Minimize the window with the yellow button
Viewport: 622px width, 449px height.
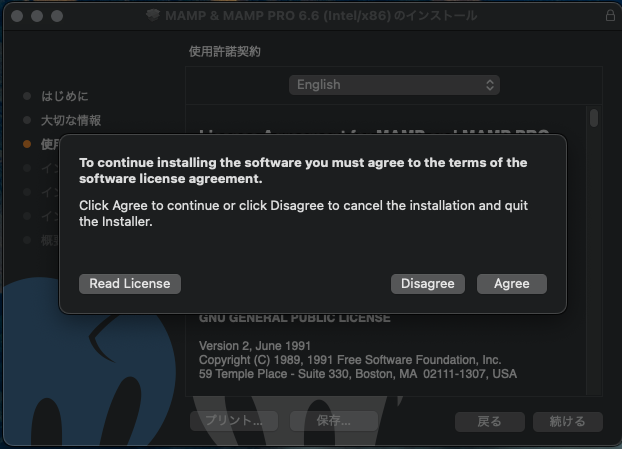[37, 16]
